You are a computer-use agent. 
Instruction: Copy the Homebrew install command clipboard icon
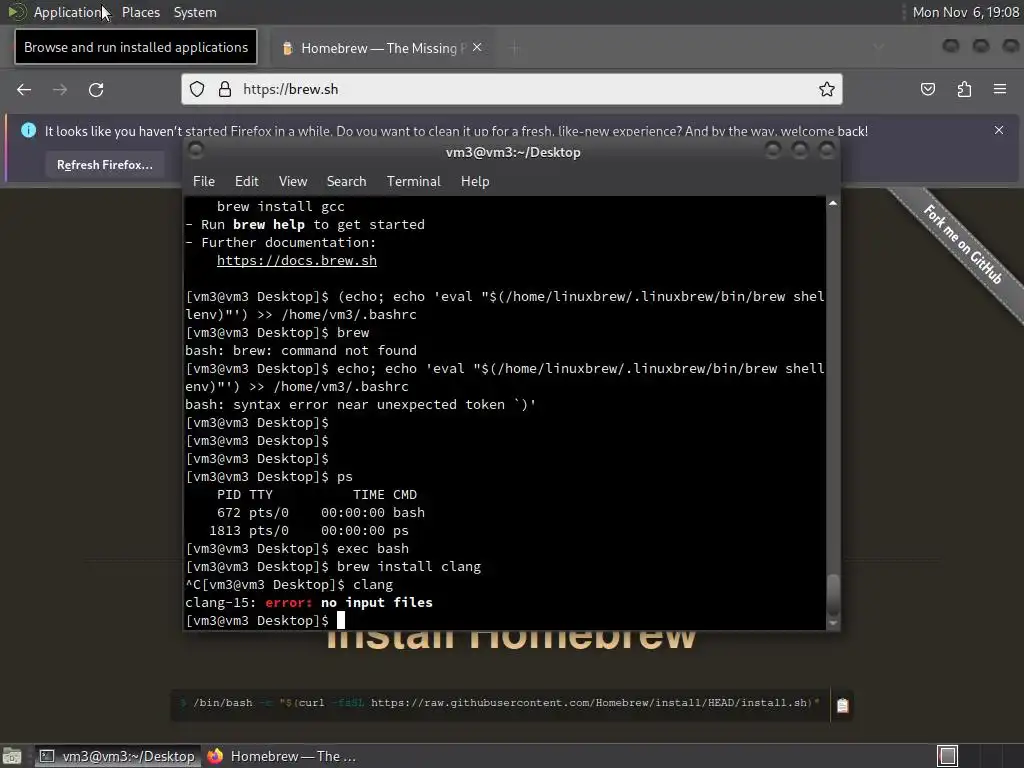click(x=842, y=705)
